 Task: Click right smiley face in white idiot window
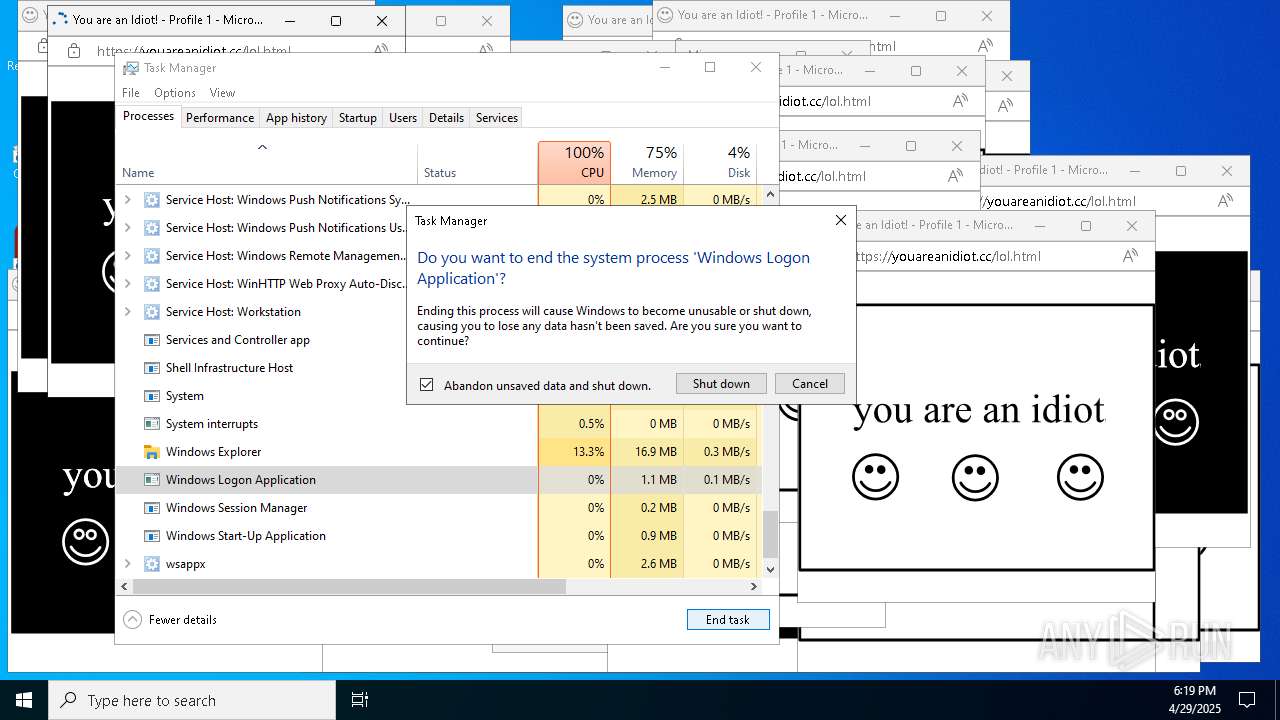click(1080, 477)
